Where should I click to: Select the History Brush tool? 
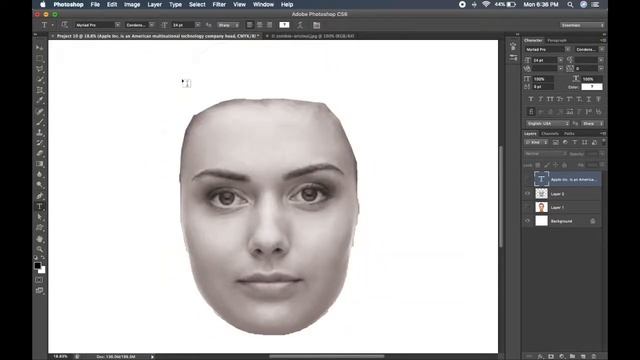tap(40, 143)
